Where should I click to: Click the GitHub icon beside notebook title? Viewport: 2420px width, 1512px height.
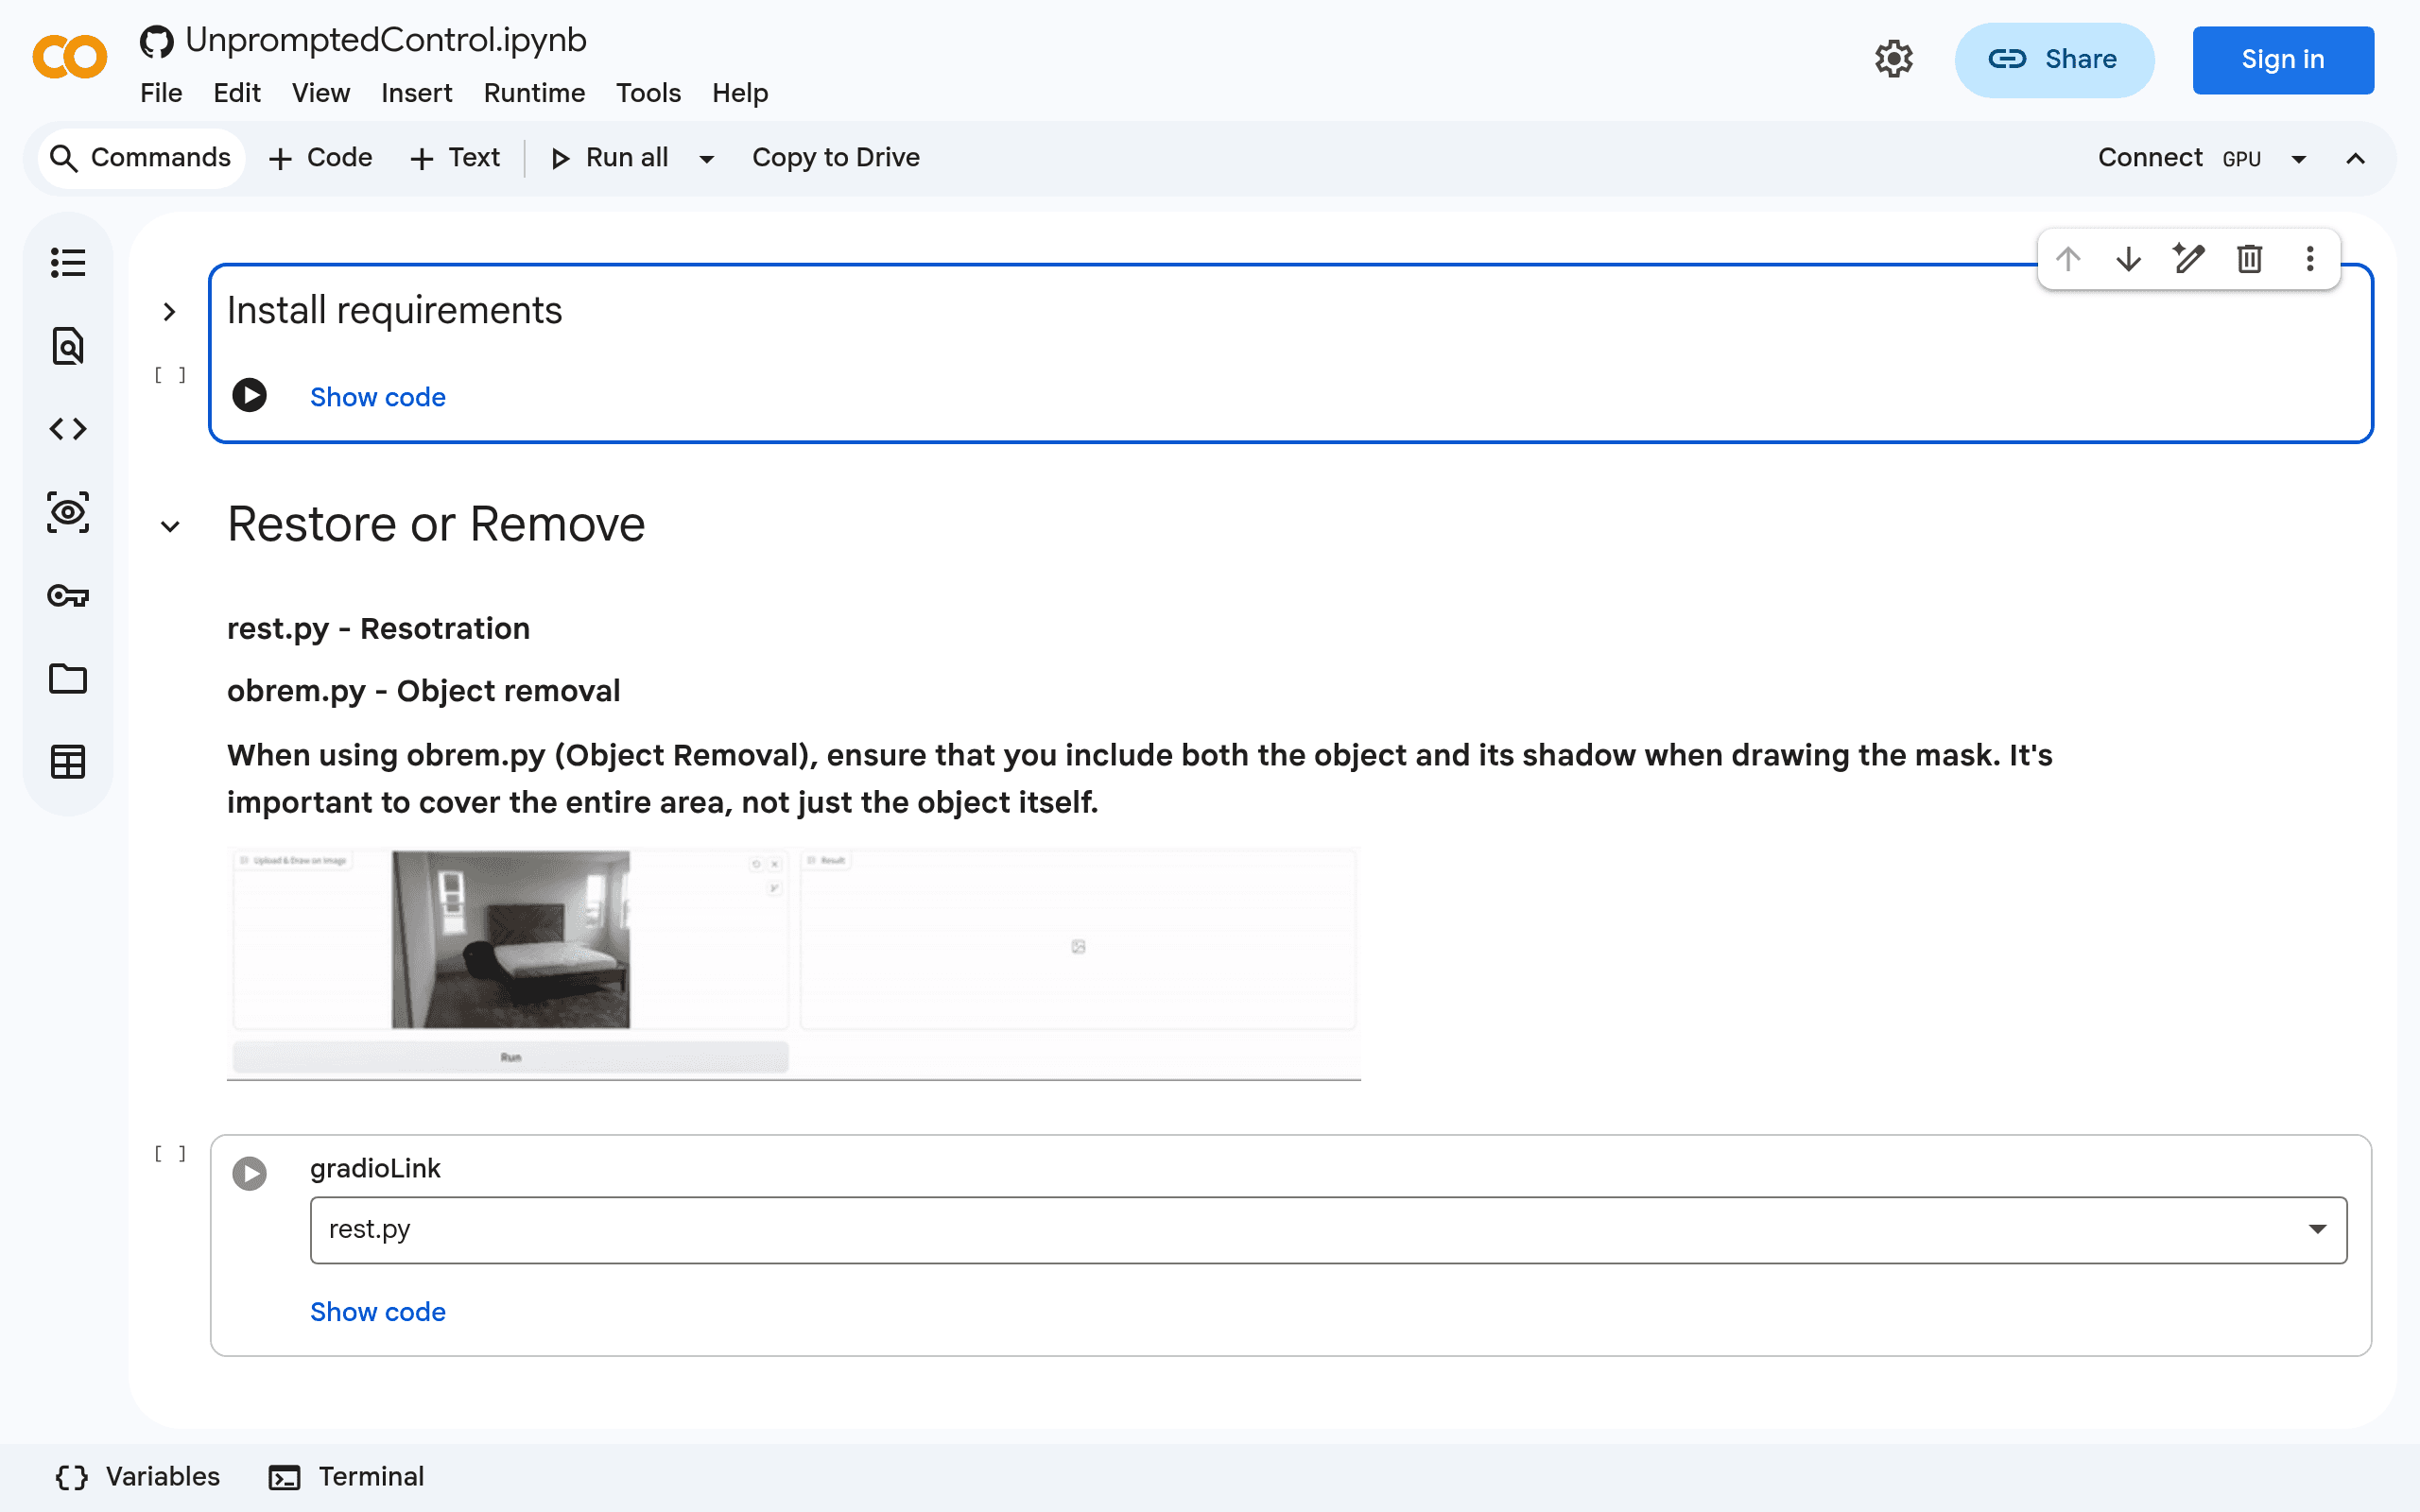(156, 41)
